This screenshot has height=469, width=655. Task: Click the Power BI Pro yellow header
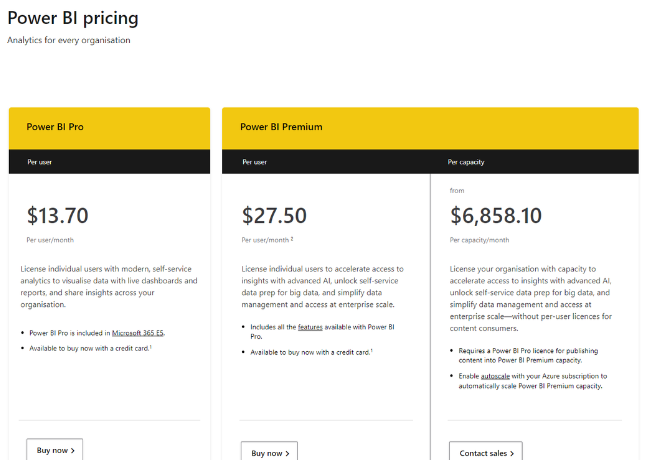58,127
